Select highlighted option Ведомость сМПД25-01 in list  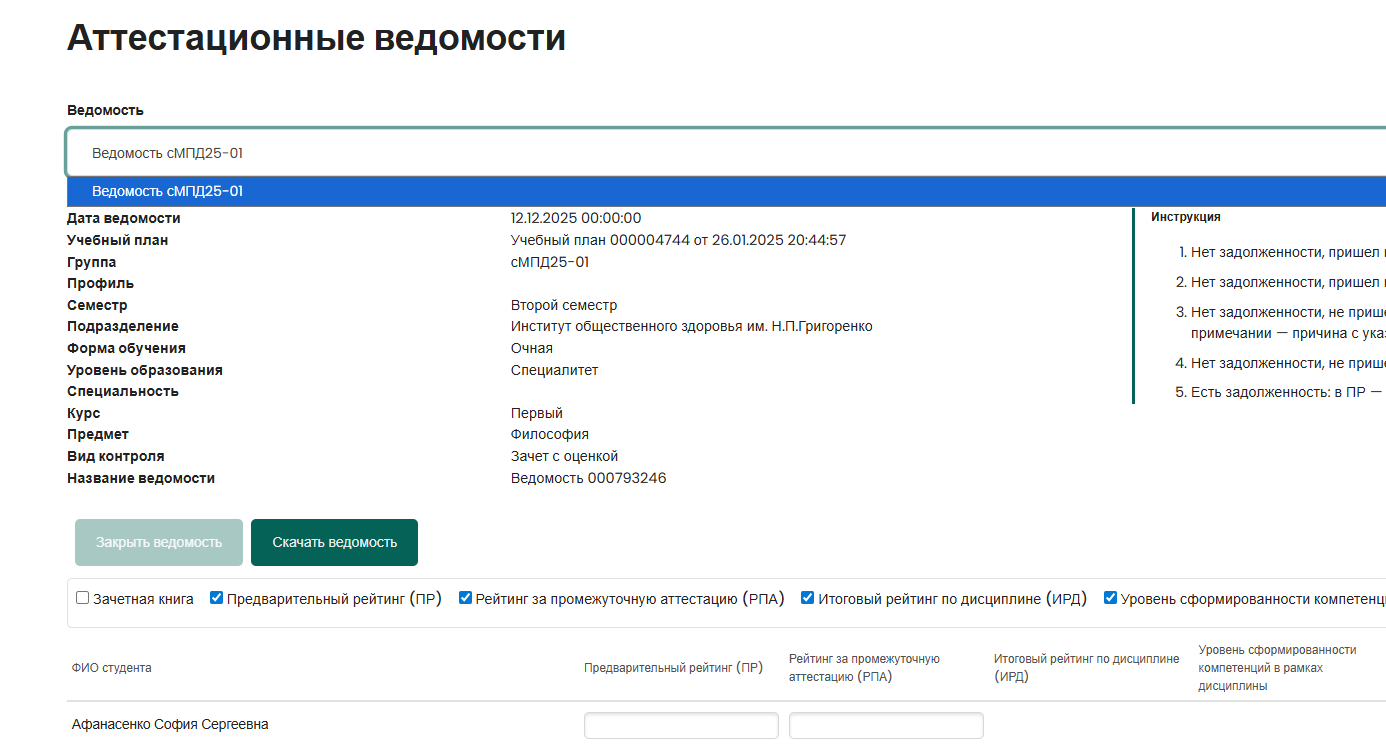167,191
